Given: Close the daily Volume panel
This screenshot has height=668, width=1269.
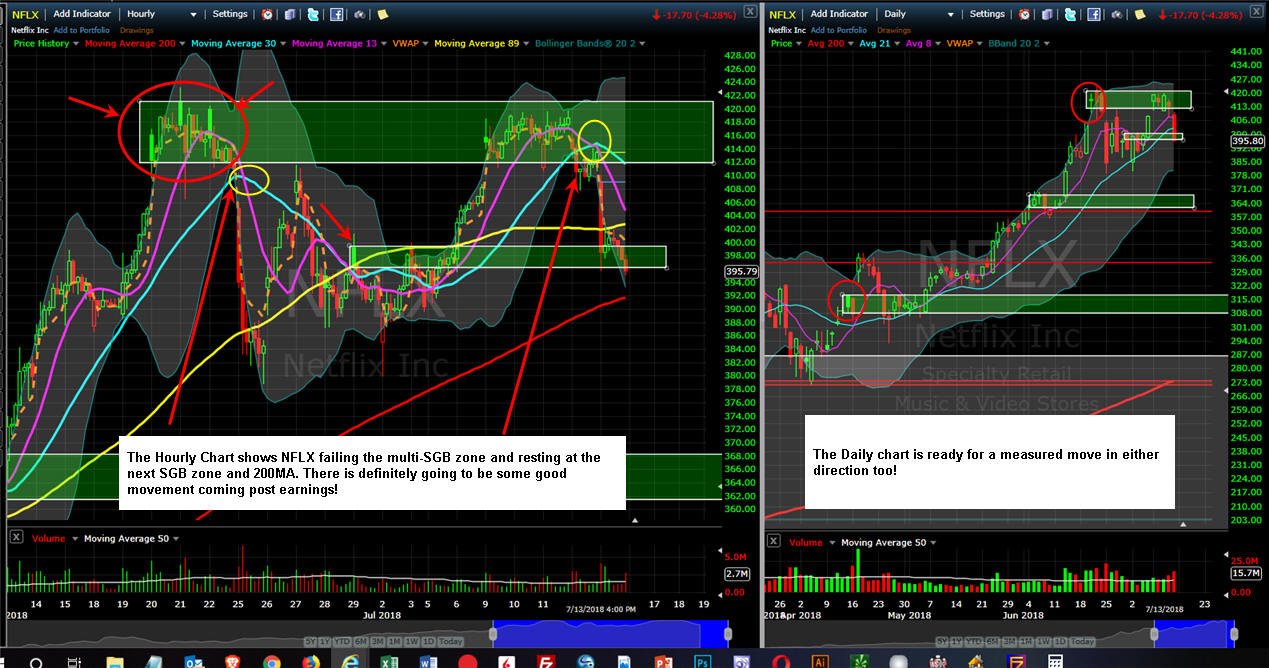Looking at the screenshot, I should [x=772, y=541].
